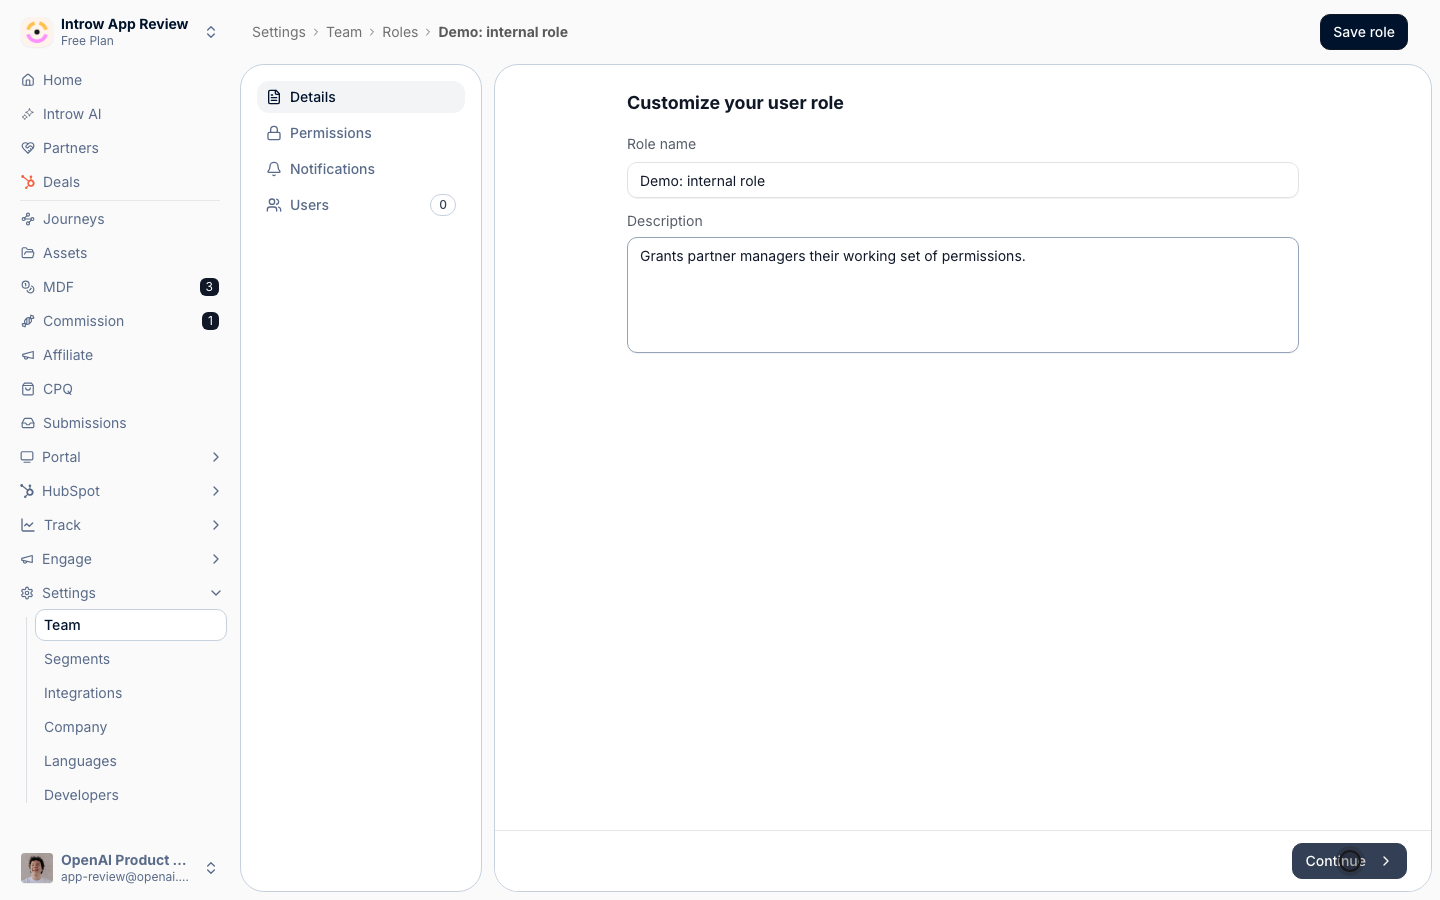This screenshot has width=1440, height=900.
Task: Click the Commission icon in sidebar
Action: (28, 321)
